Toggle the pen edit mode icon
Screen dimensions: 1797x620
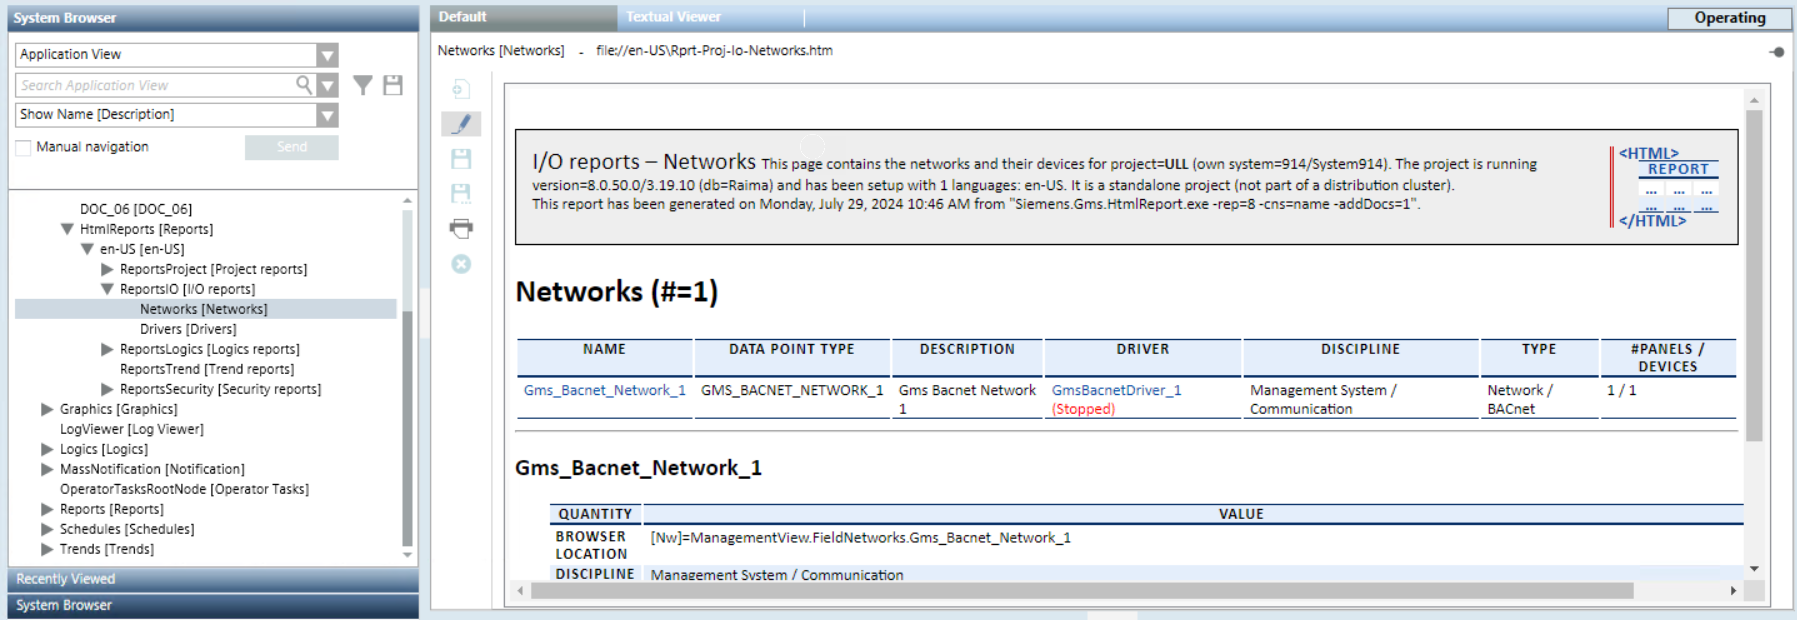461,124
